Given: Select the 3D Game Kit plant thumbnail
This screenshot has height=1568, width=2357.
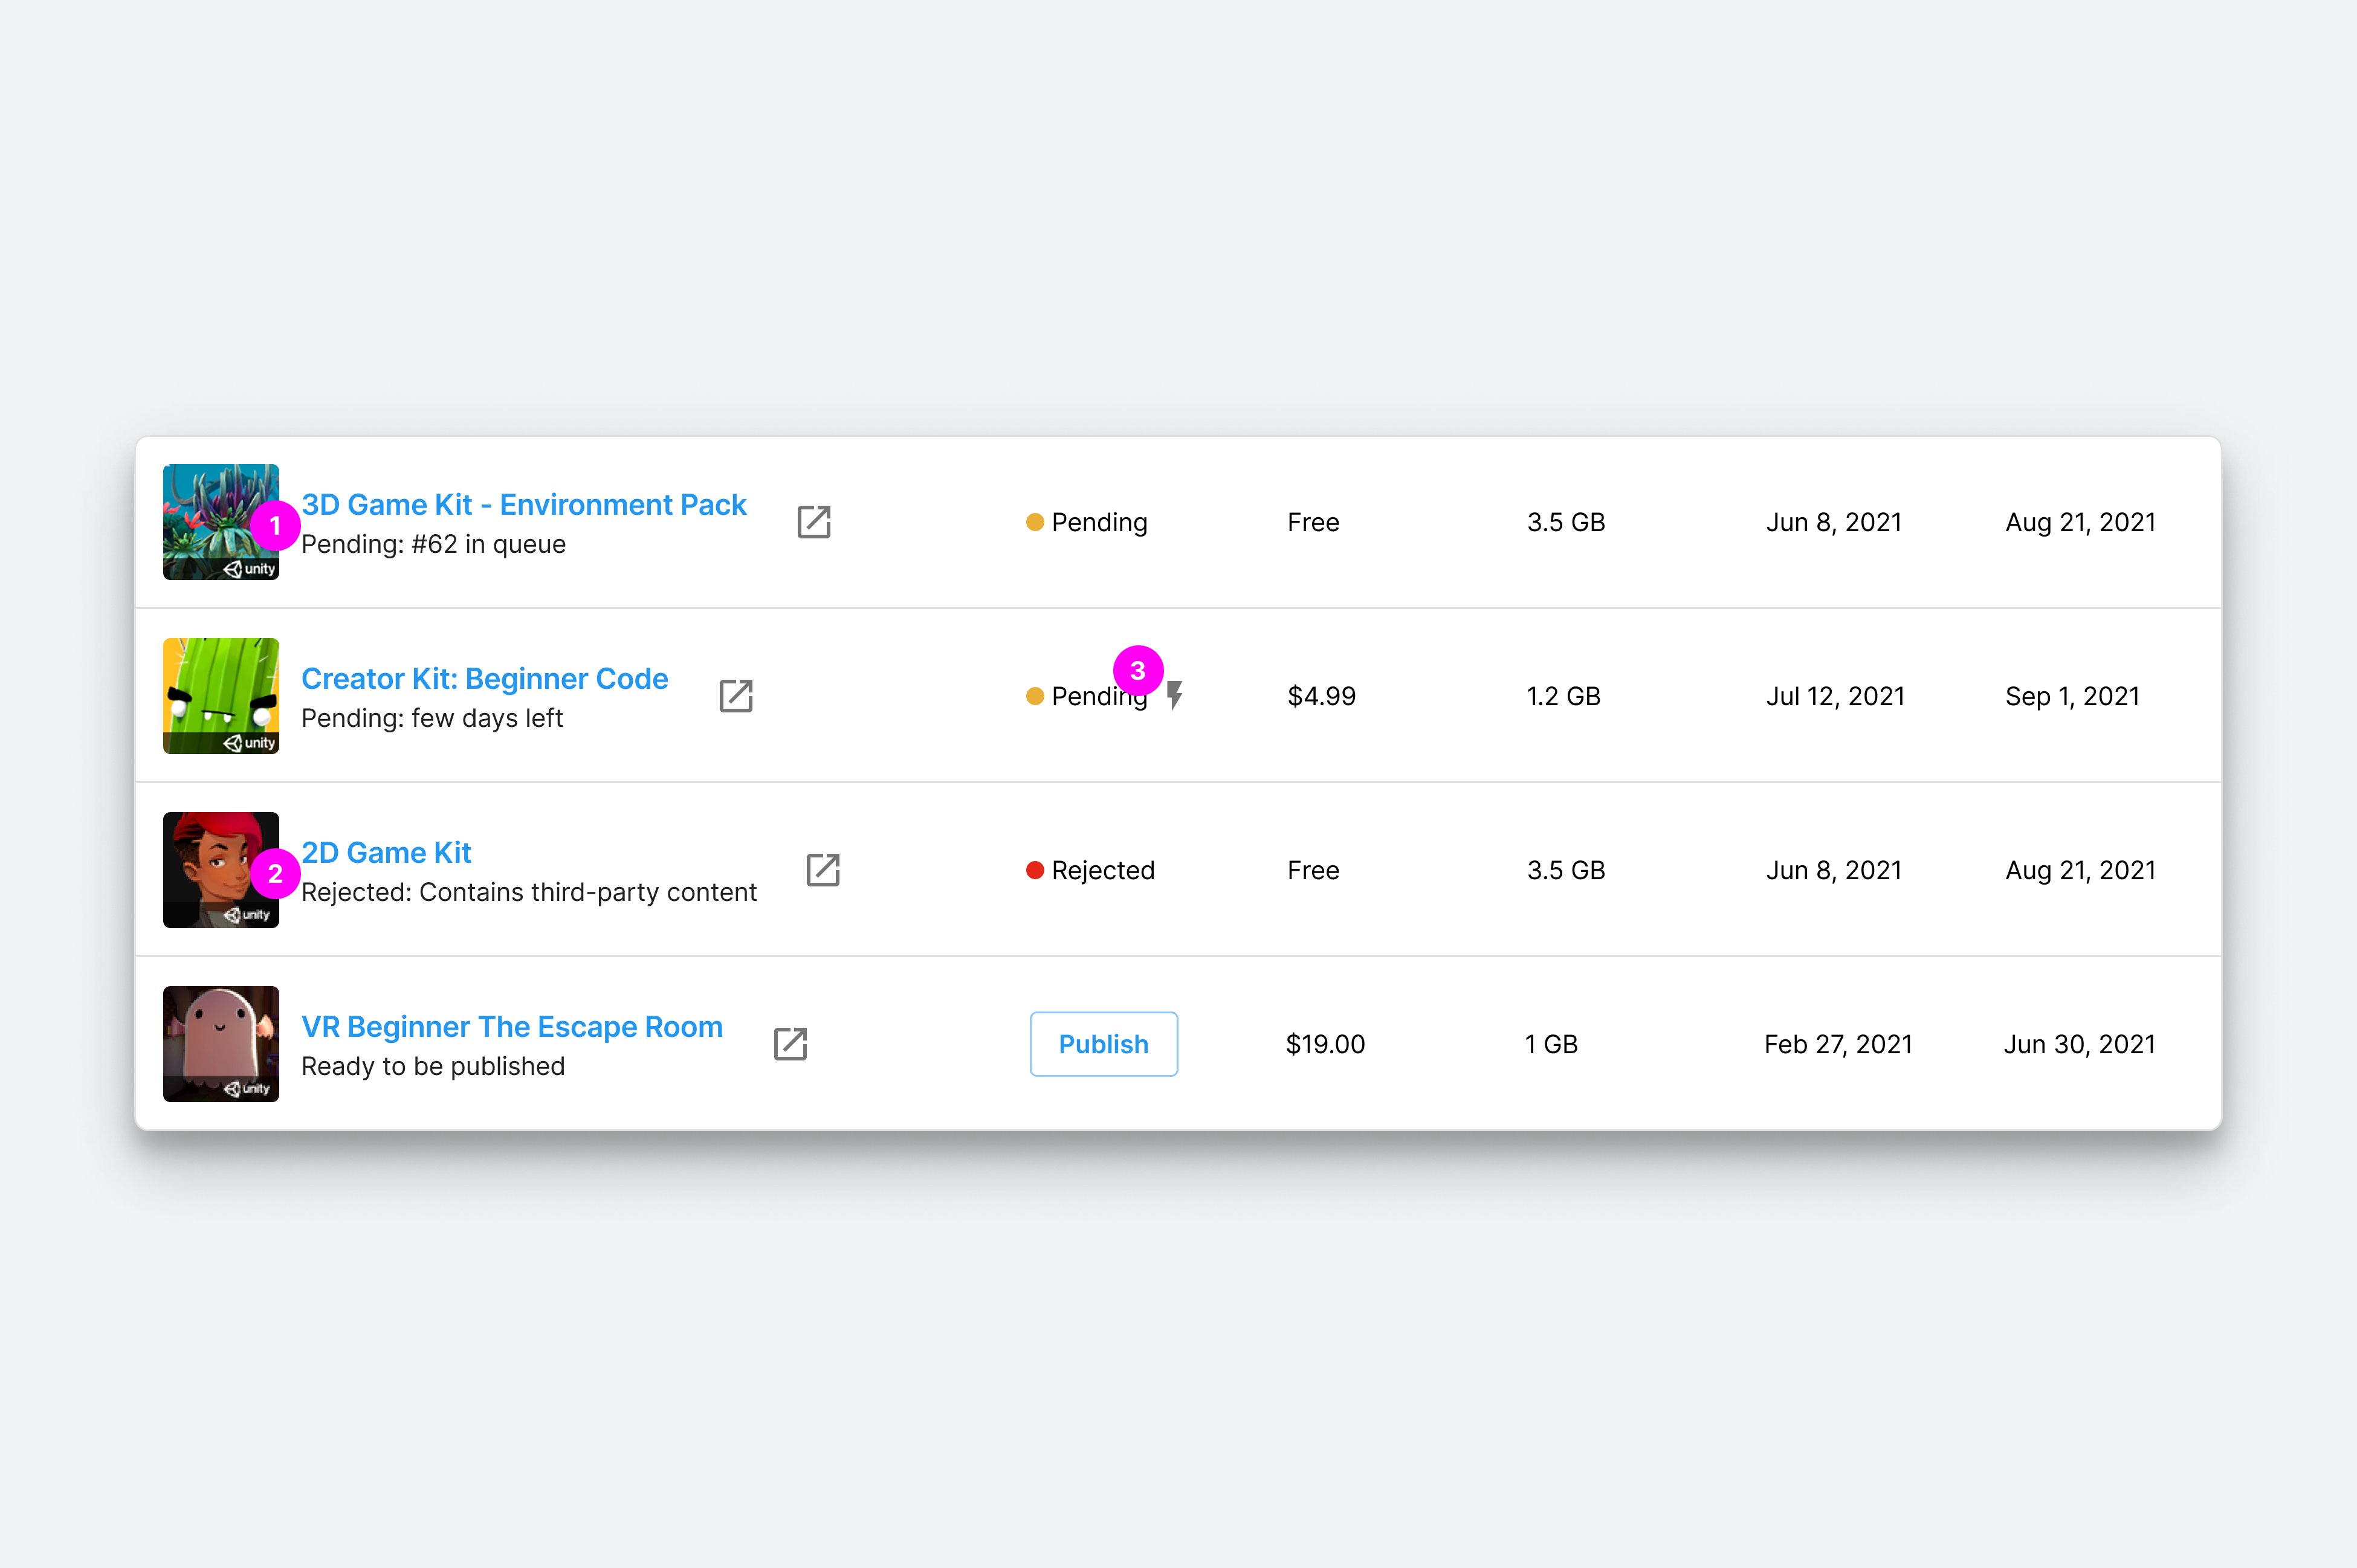Looking at the screenshot, I should click(221, 522).
